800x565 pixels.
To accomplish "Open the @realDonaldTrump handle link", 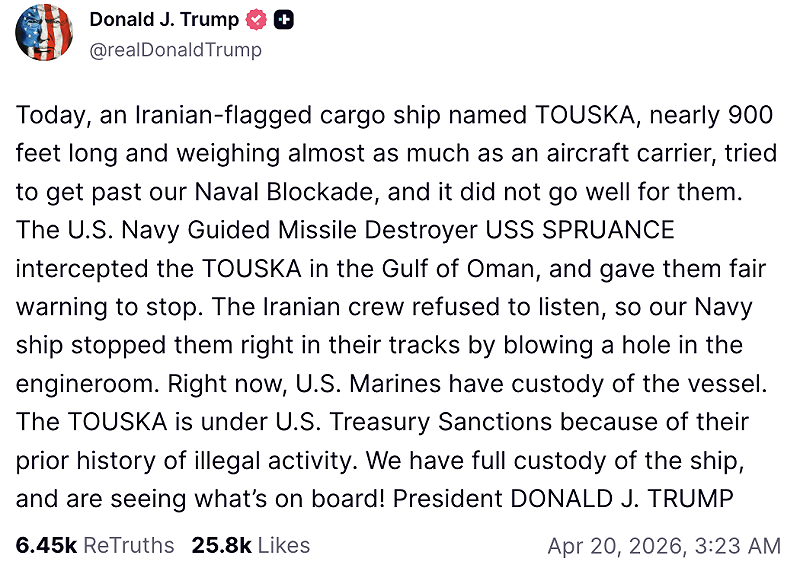I will 175,49.
